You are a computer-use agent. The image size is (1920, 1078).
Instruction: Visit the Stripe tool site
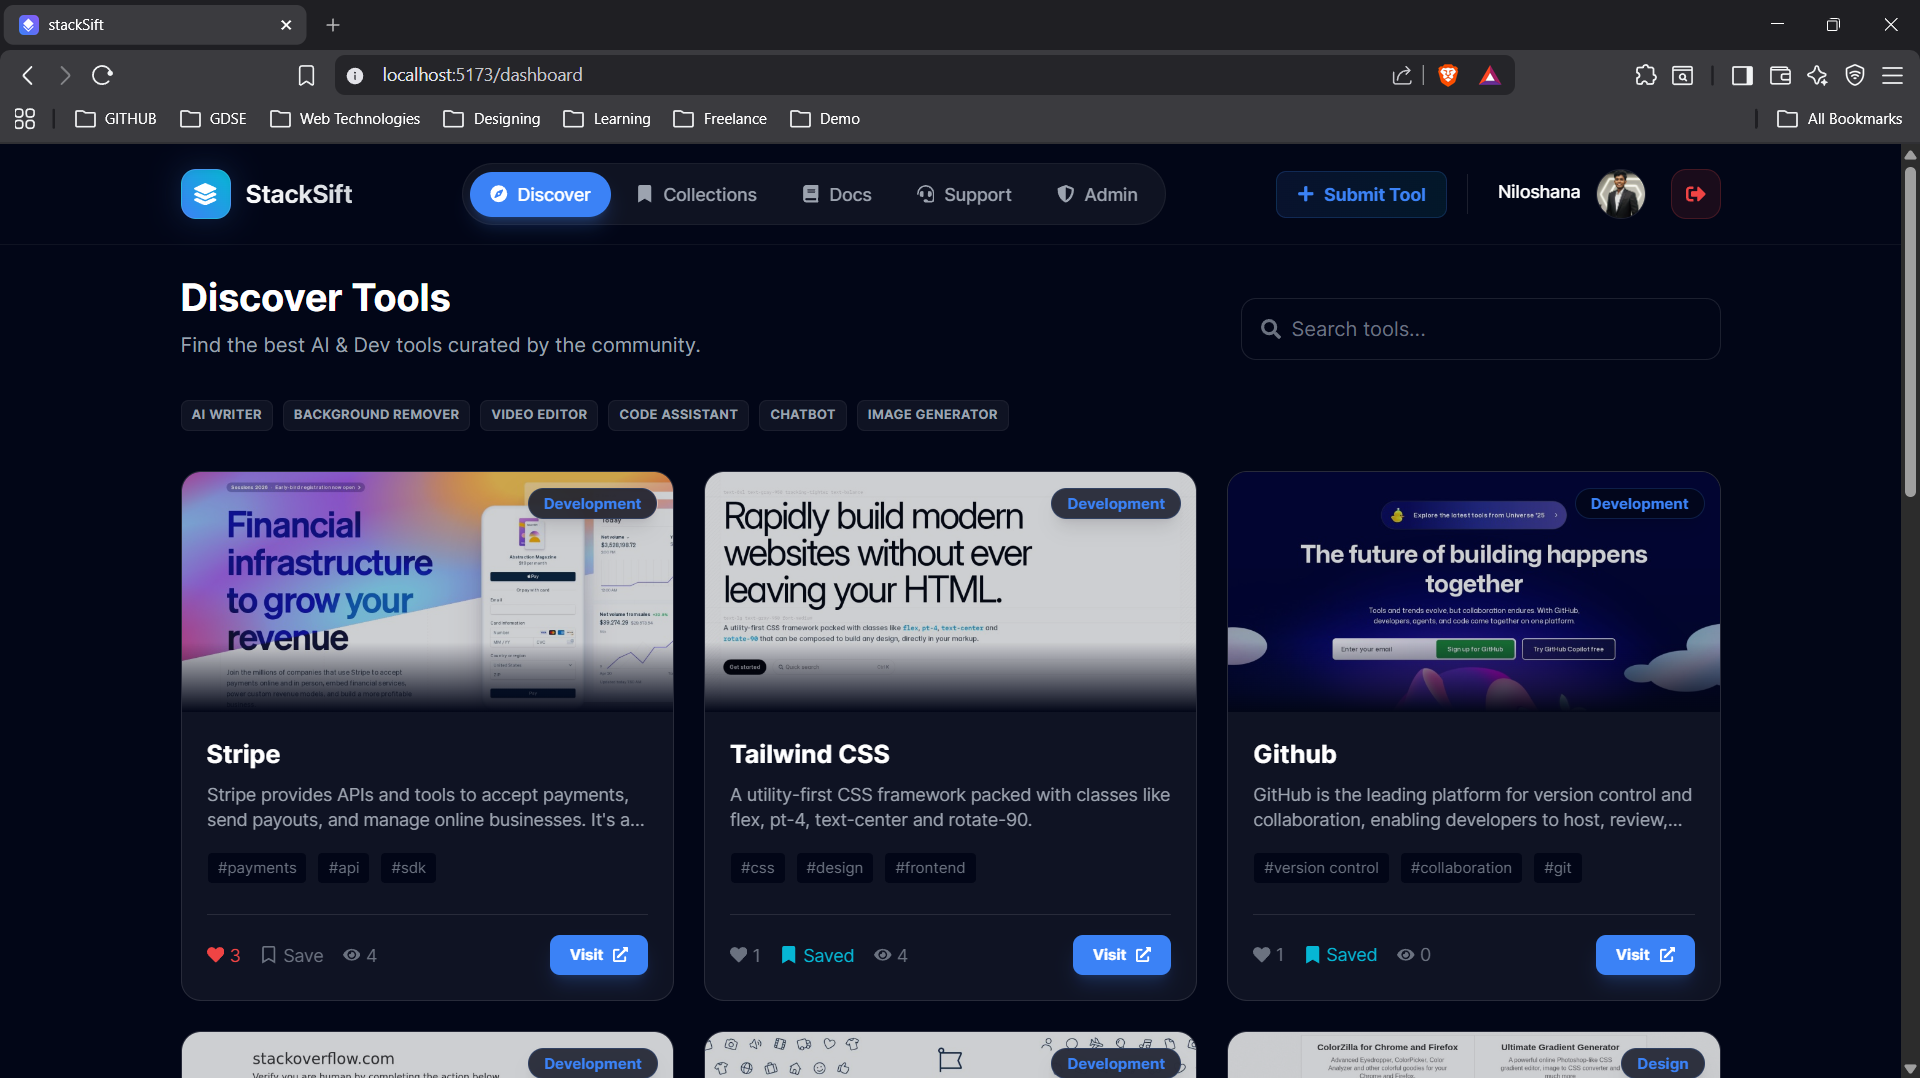598,955
